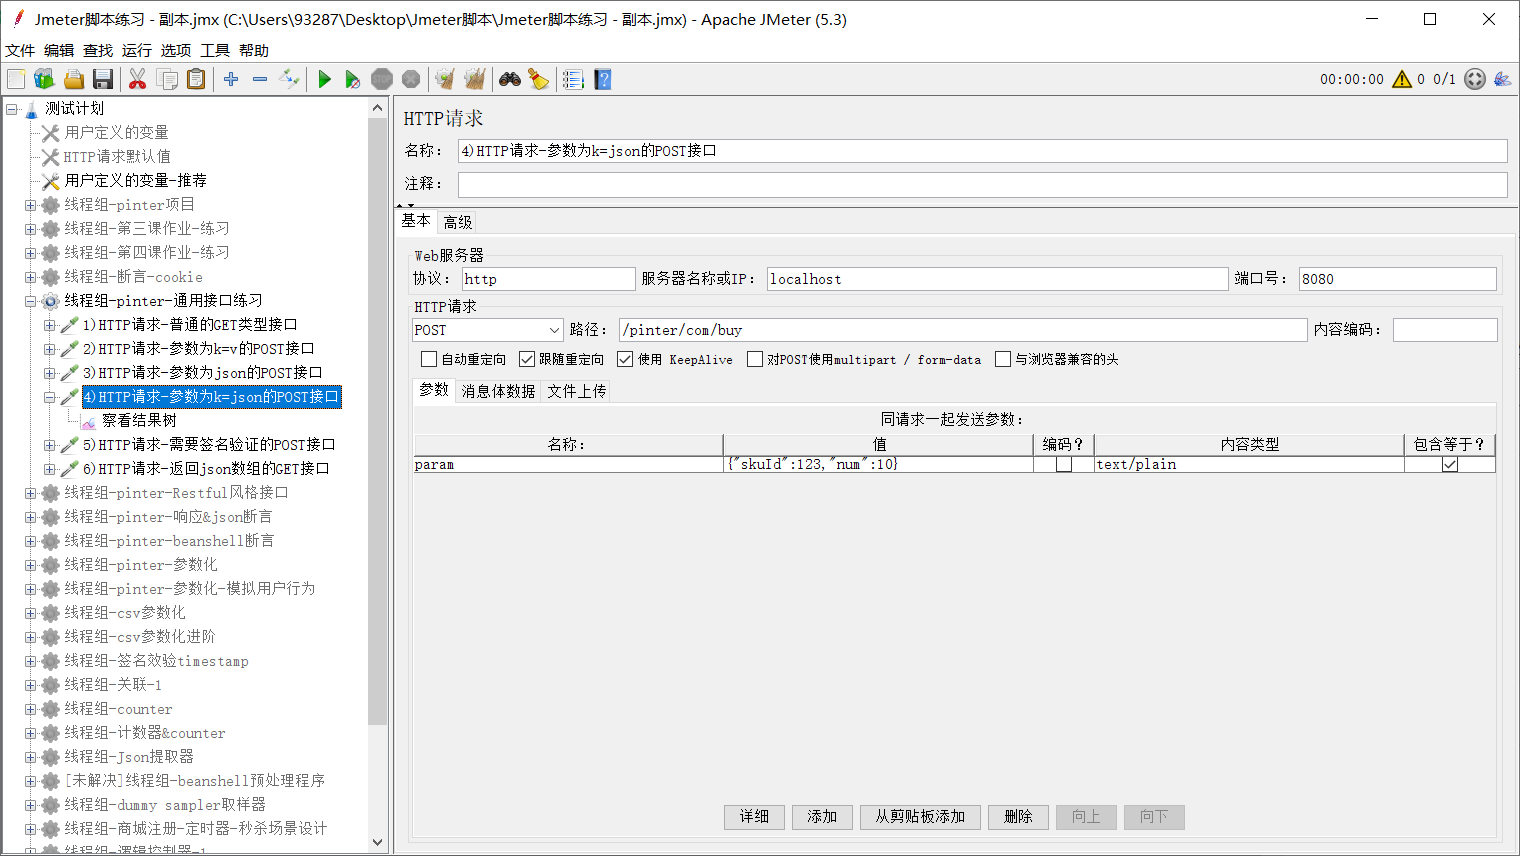Click the Clear All double broom icon
This screenshot has width=1520, height=856.
click(475, 79)
